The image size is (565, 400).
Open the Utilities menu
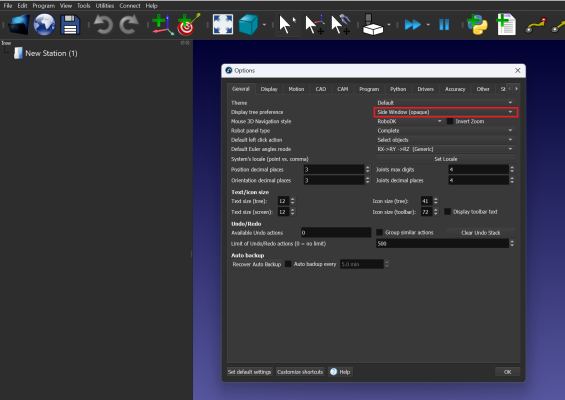104,5
